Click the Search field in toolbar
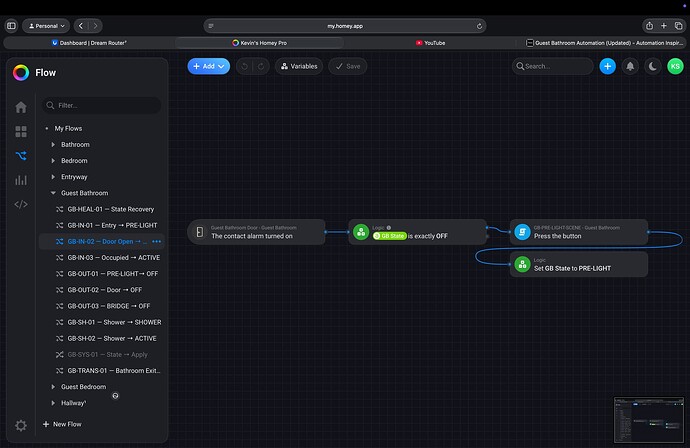The width and height of the screenshot is (690, 448). pyautogui.click(x=552, y=66)
